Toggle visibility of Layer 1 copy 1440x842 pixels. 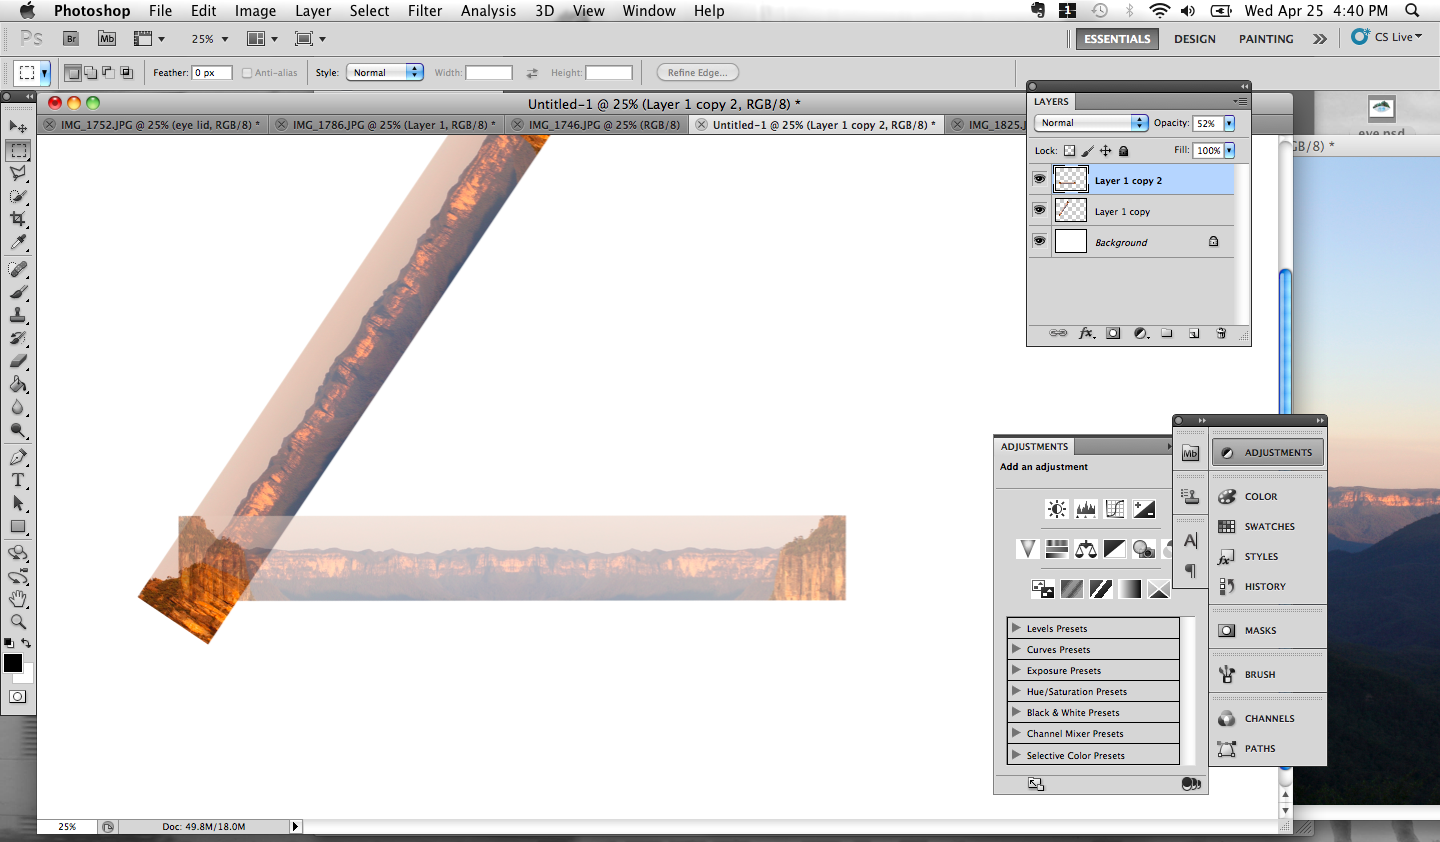[x=1039, y=209]
